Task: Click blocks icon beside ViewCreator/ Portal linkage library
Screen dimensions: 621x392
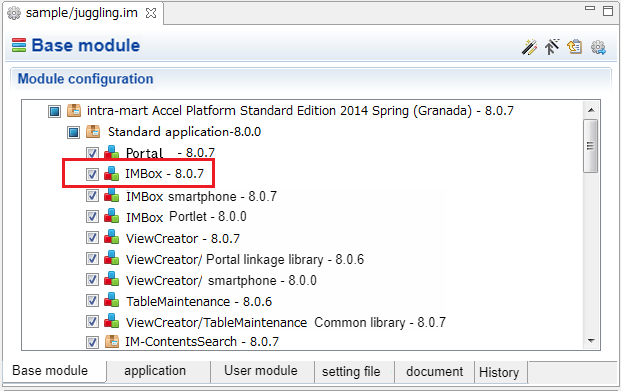Action: click(x=112, y=259)
